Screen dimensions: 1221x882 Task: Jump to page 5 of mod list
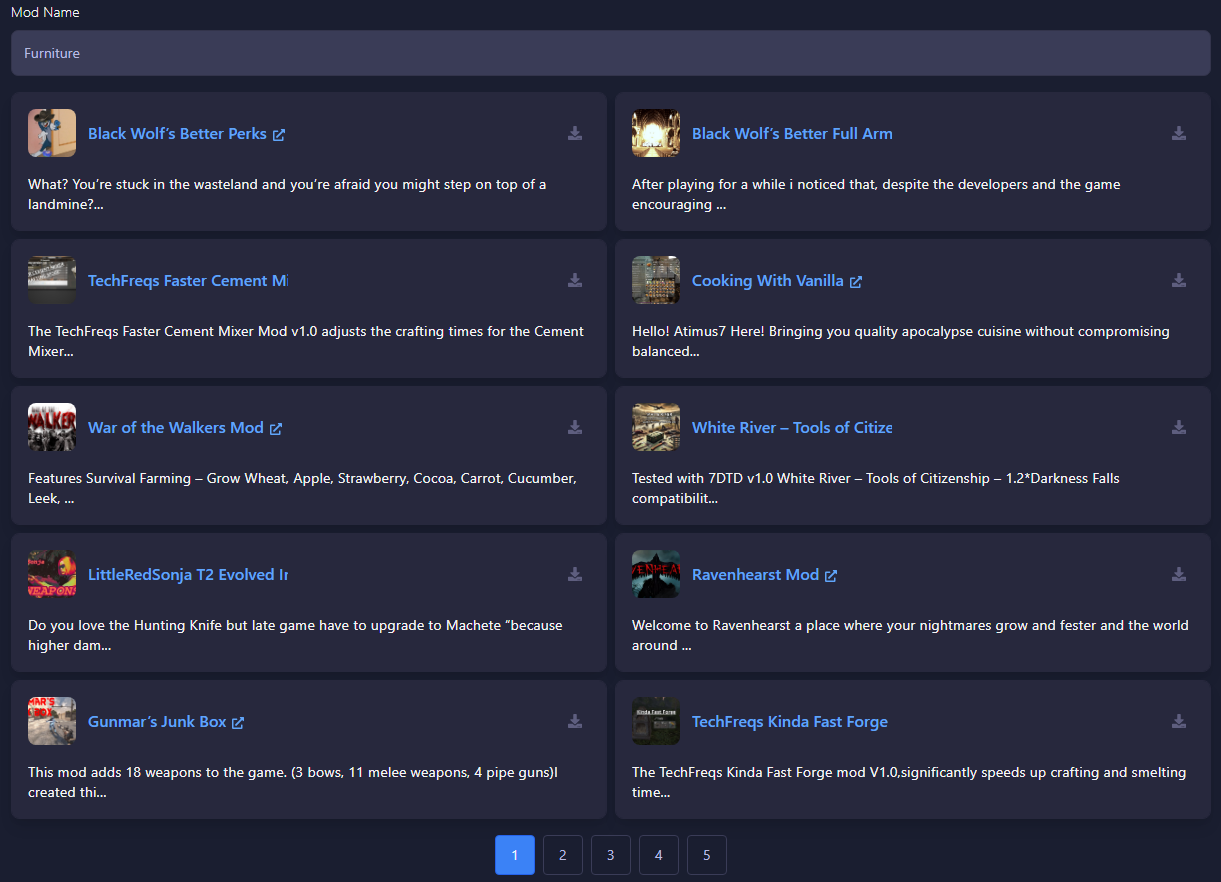(707, 855)
